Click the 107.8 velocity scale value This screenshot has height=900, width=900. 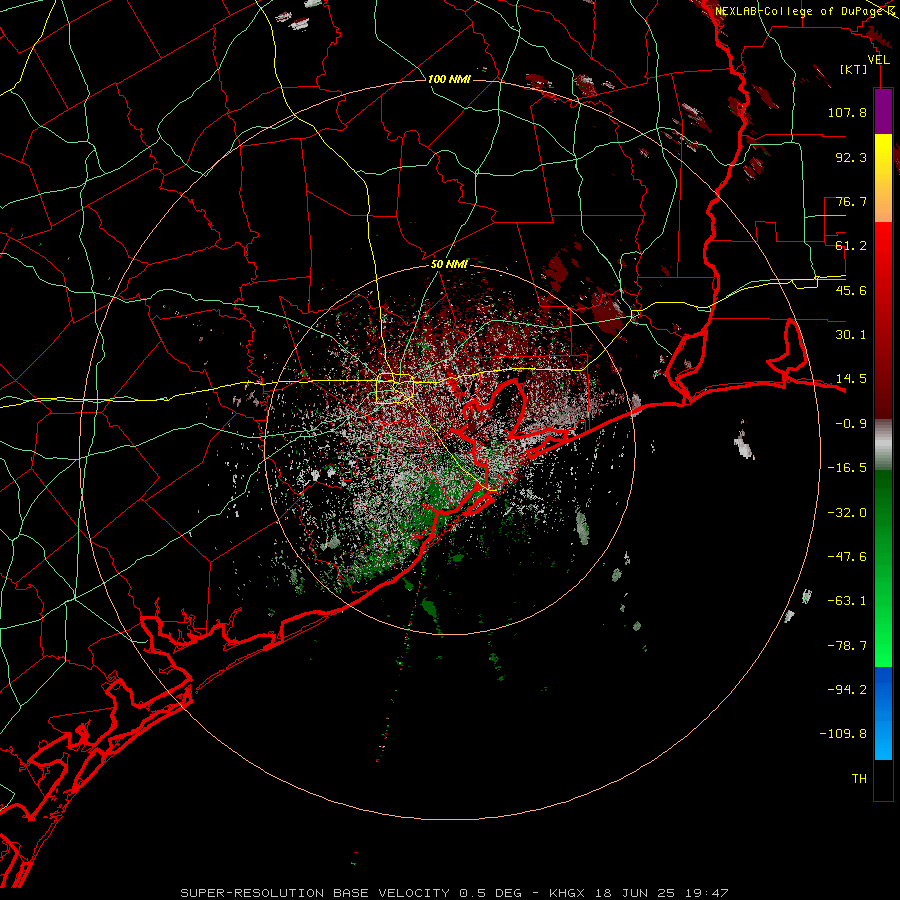pyautogui.click(x=847, y=112)
